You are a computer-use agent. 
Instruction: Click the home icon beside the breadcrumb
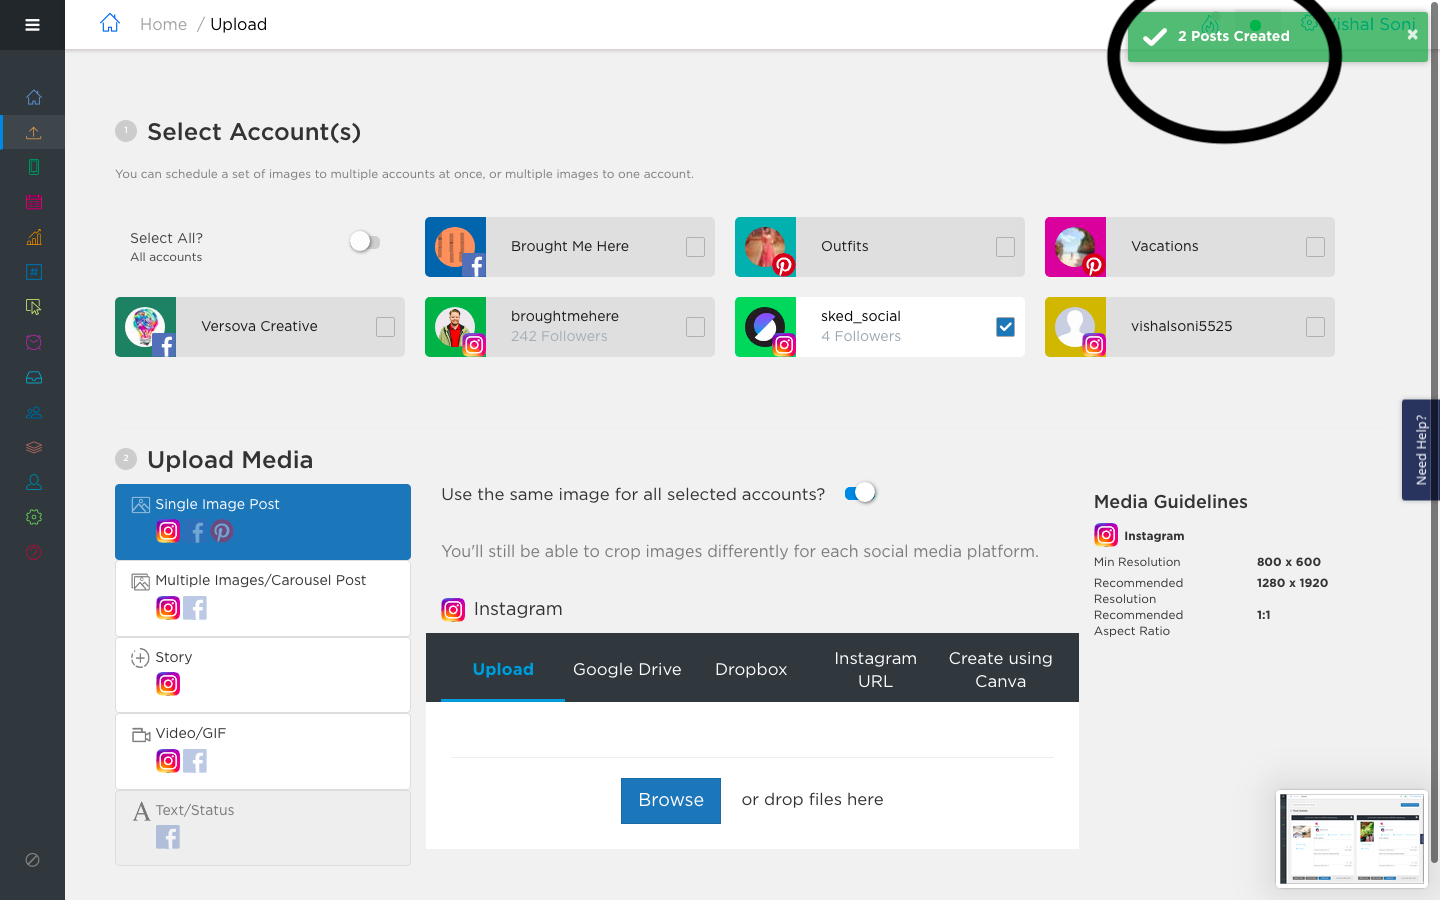point(110,23)
